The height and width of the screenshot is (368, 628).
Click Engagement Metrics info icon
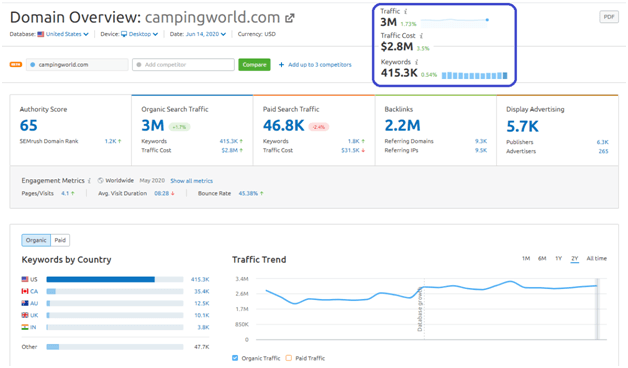click(89, 181)
